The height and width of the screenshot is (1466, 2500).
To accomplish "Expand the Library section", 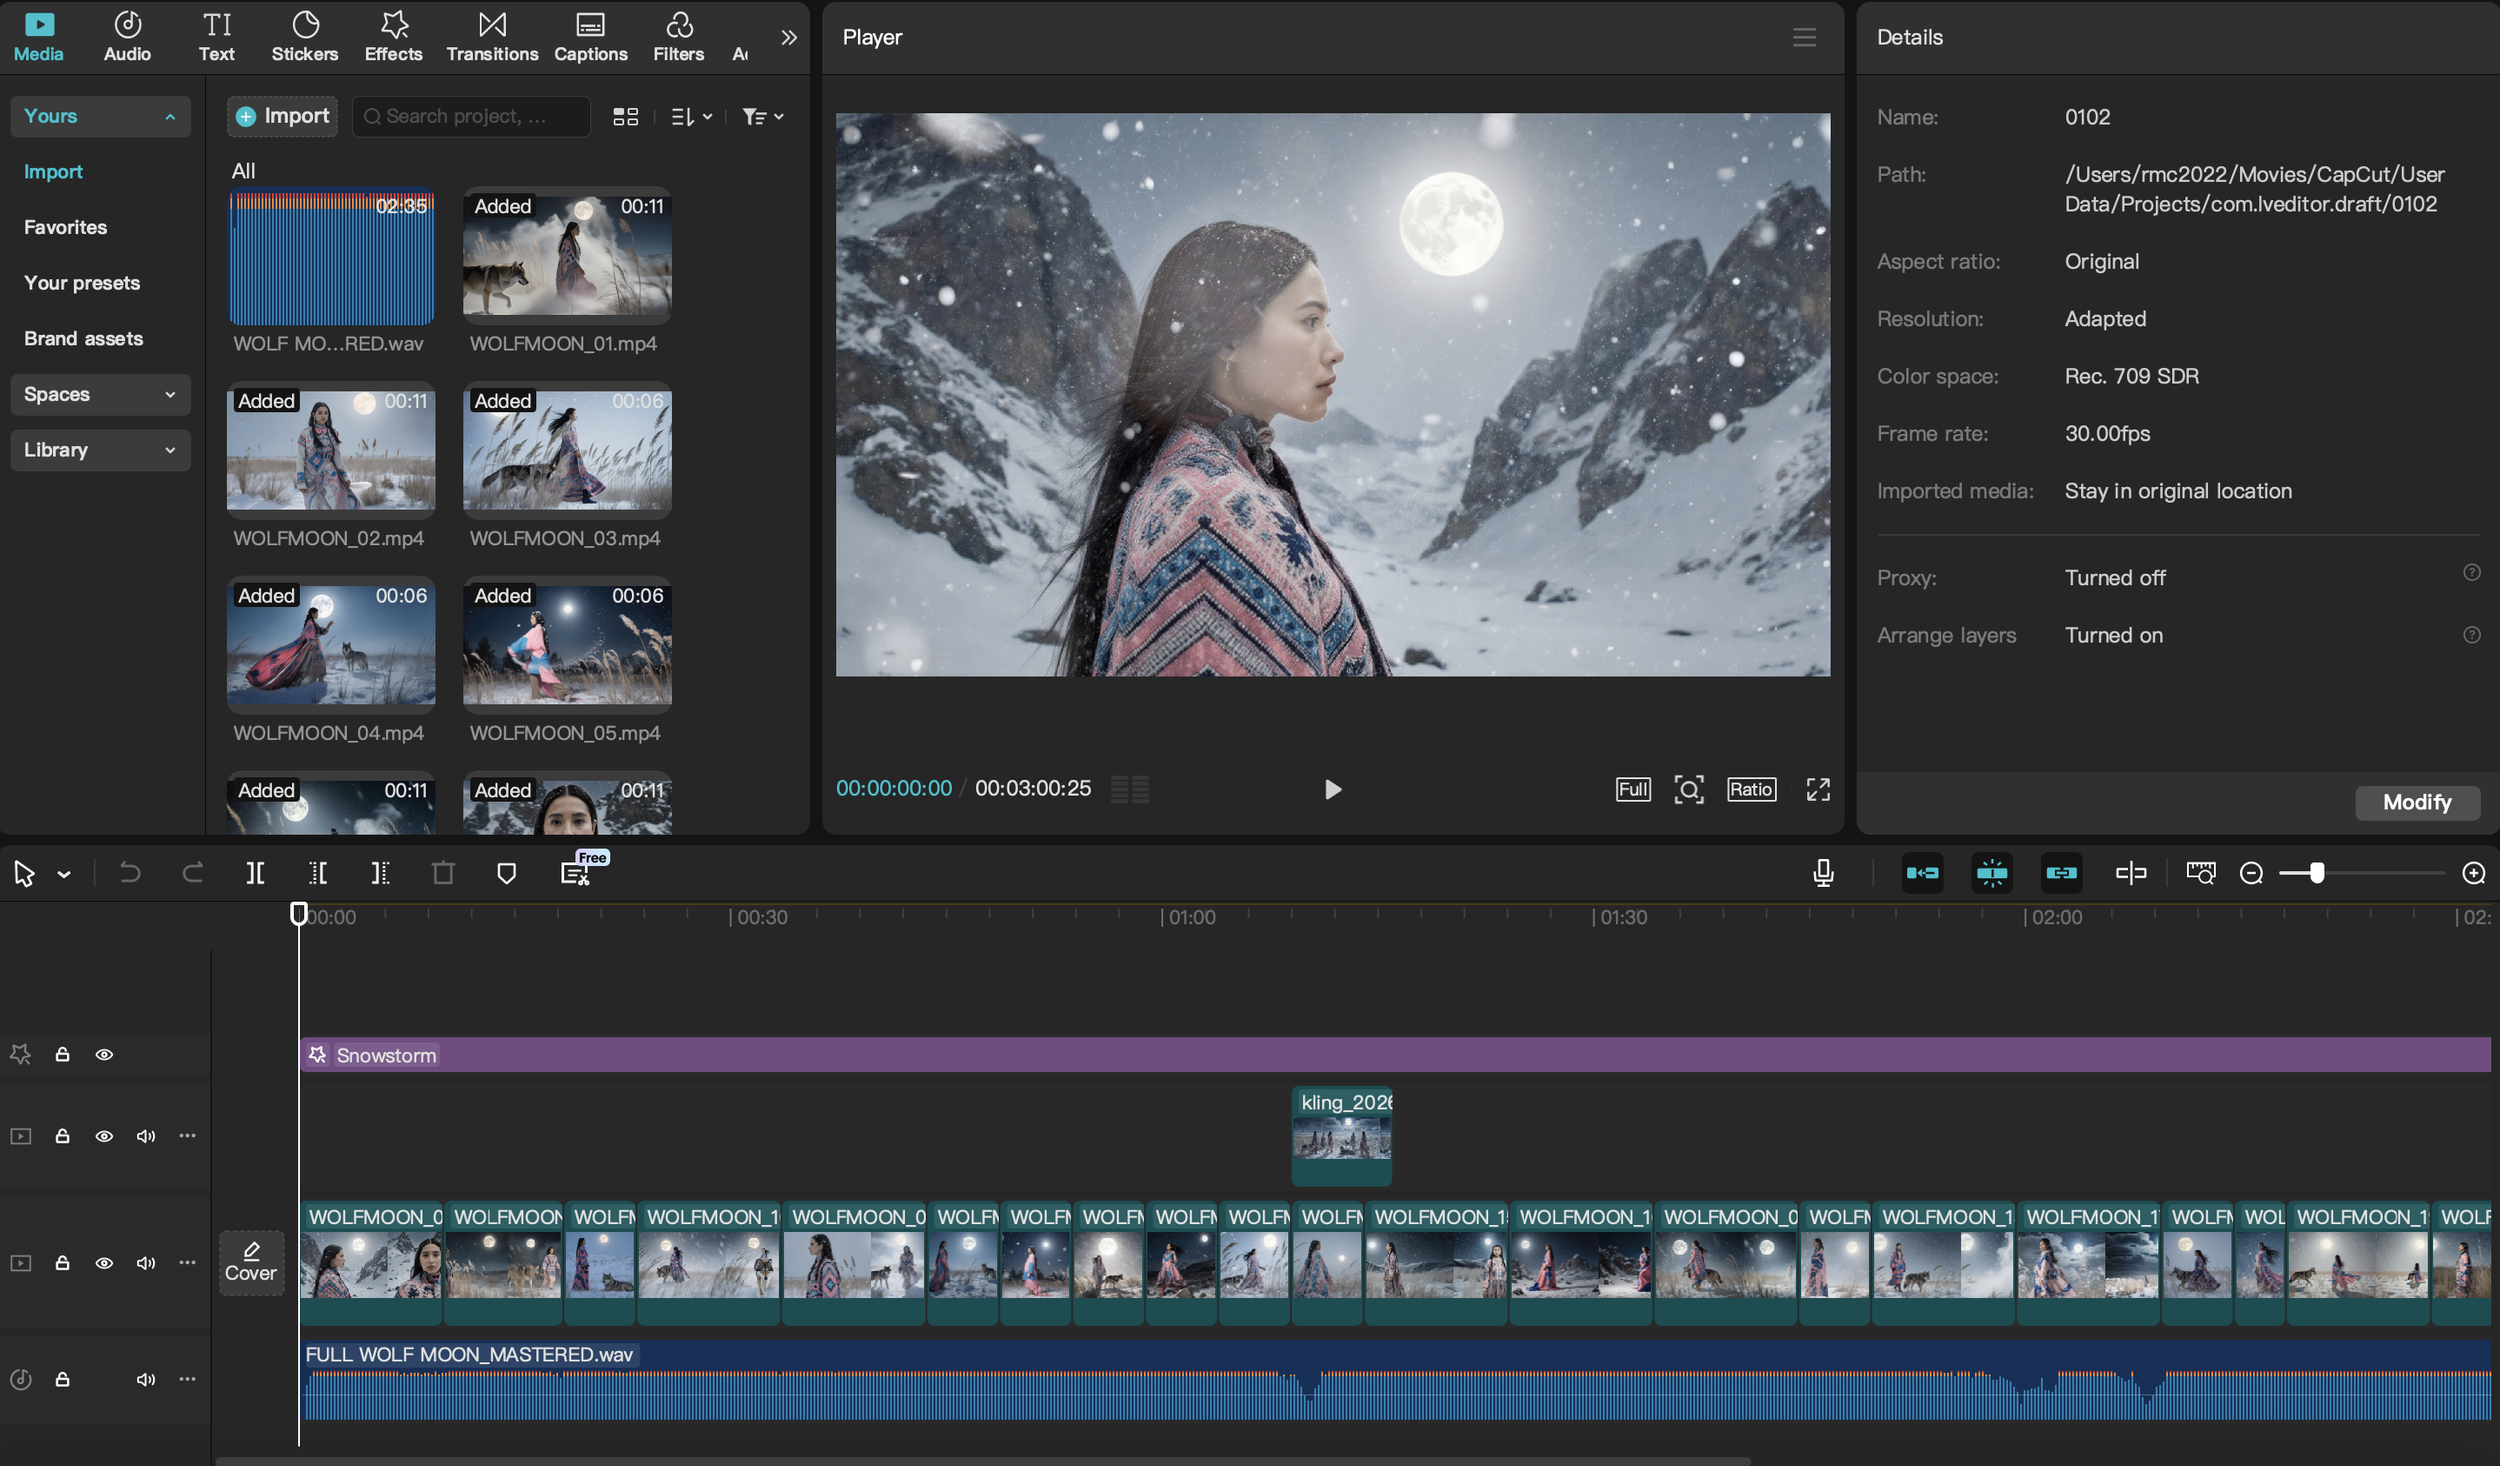I will point(100,450).
